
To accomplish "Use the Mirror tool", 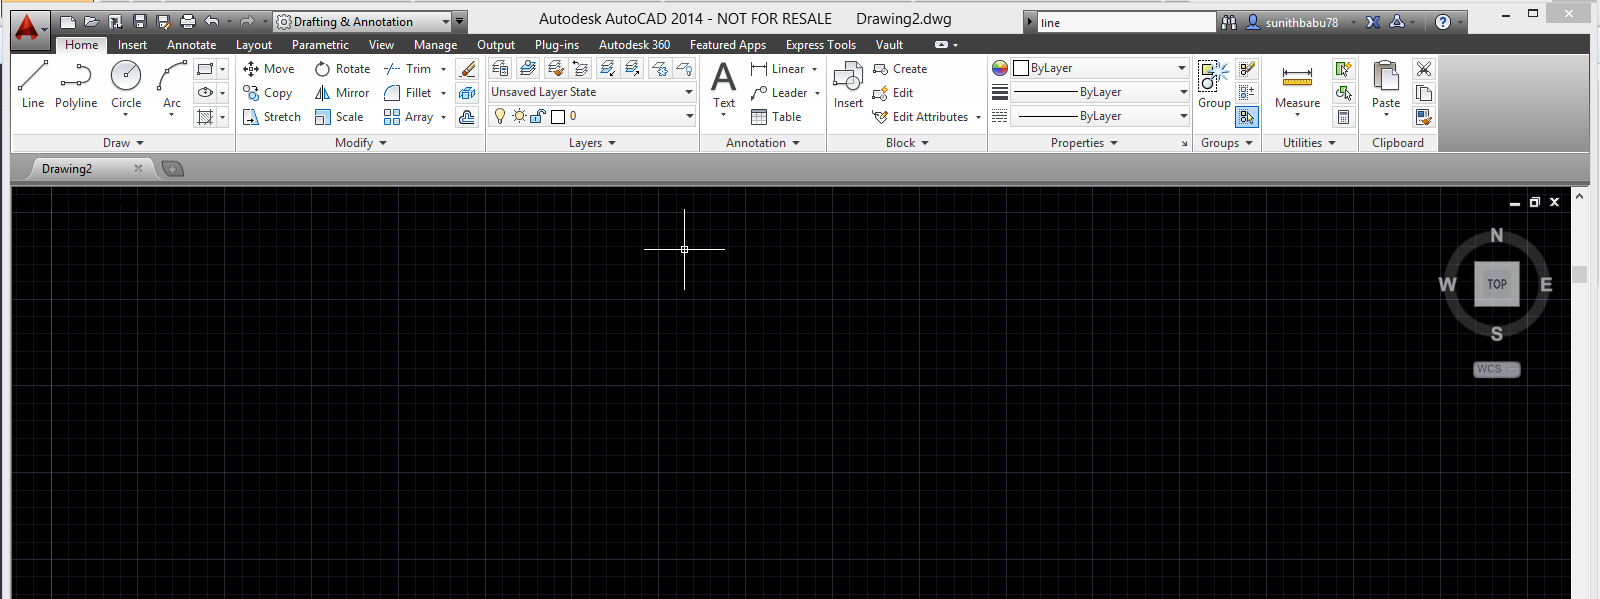I will pyautogui.click(x=342, y=93).
